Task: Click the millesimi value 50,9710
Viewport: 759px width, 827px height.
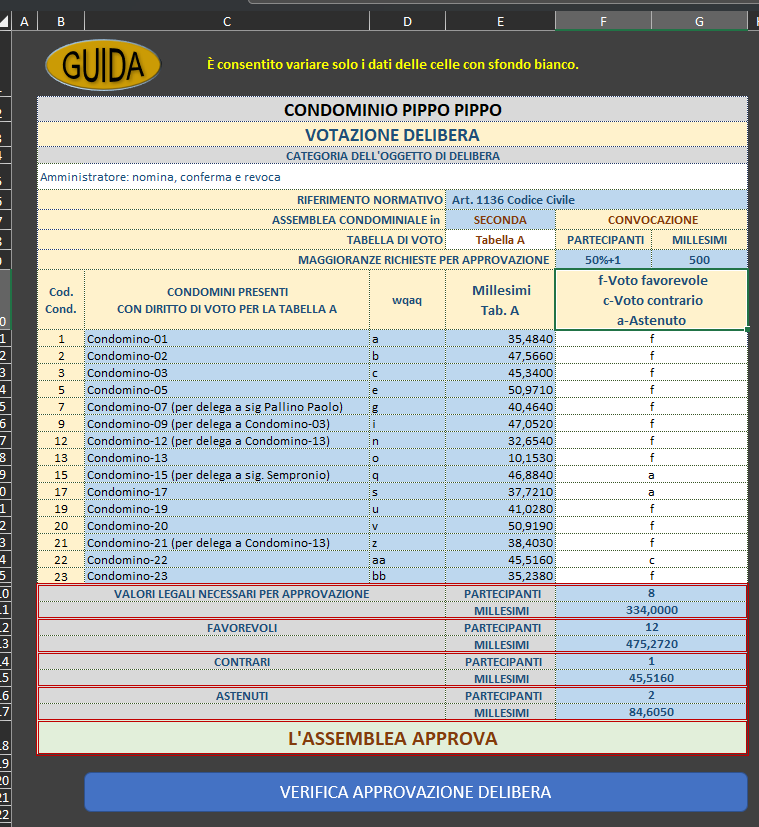Action: (500, 390)
